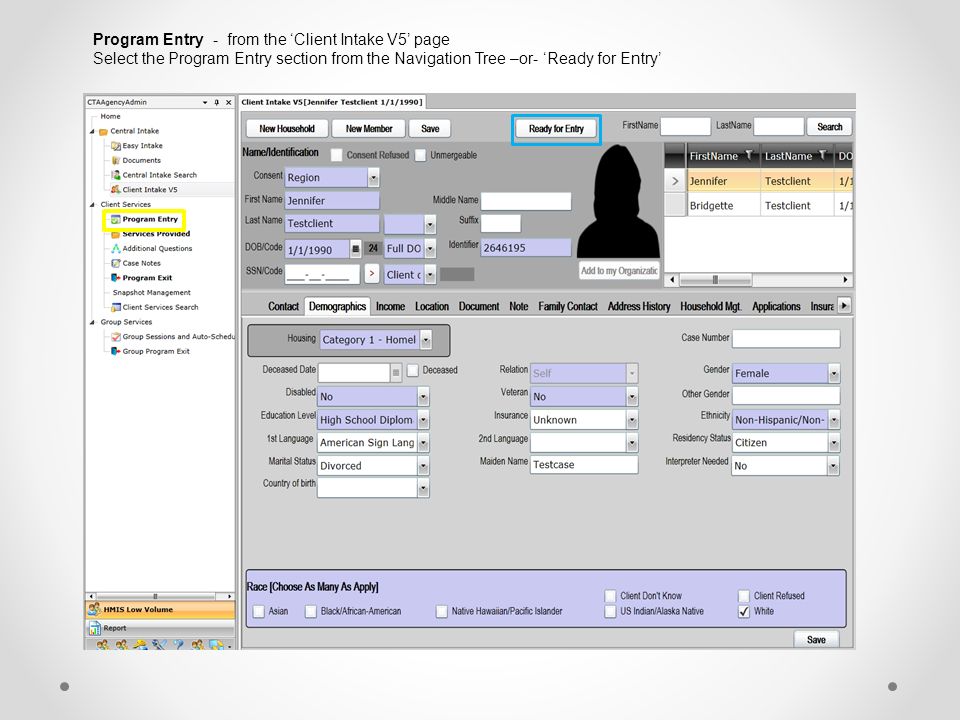Click the Ready for Entry button

(x=557, y=129)
